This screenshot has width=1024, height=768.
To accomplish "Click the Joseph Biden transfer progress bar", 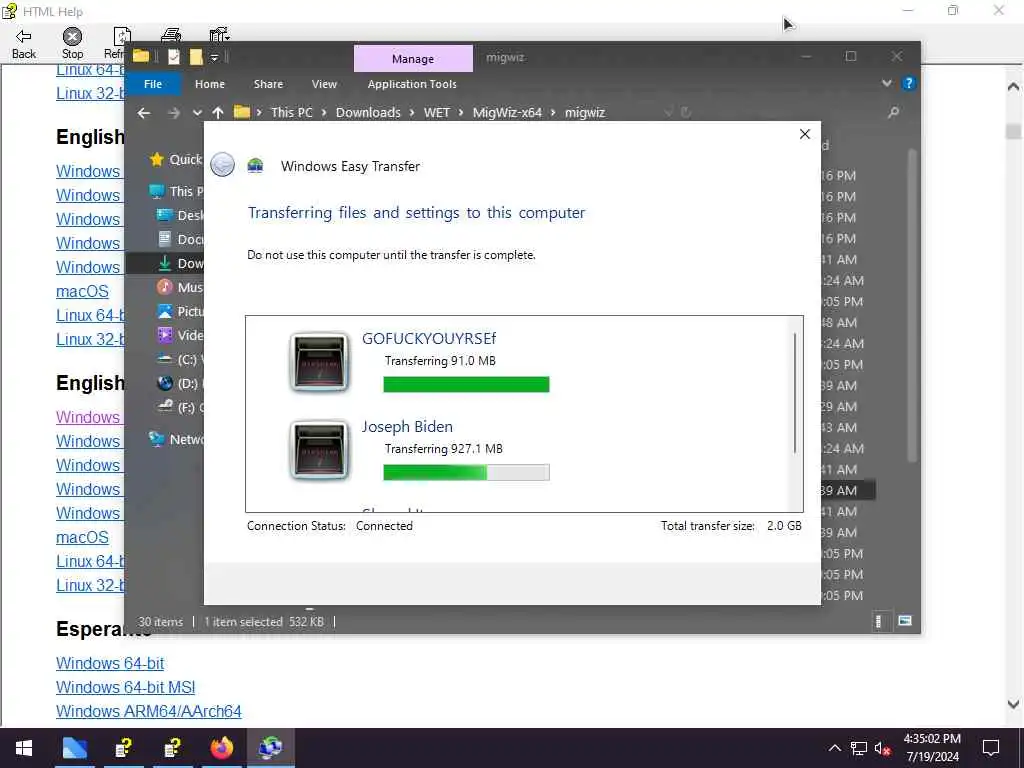I will click(466, 472).
